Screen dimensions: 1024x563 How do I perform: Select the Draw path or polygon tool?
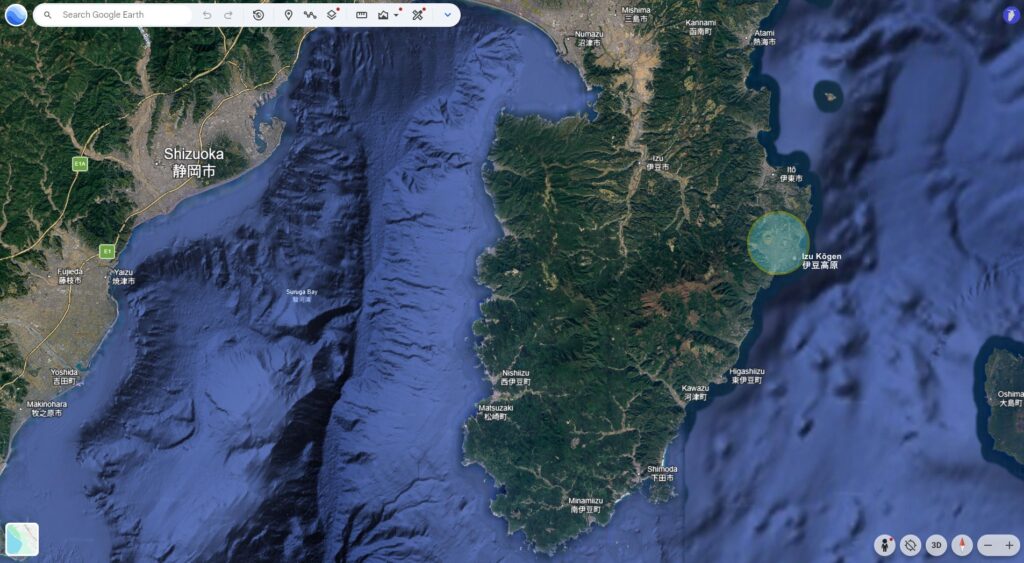pyautogui.click(x=310, y=15)
